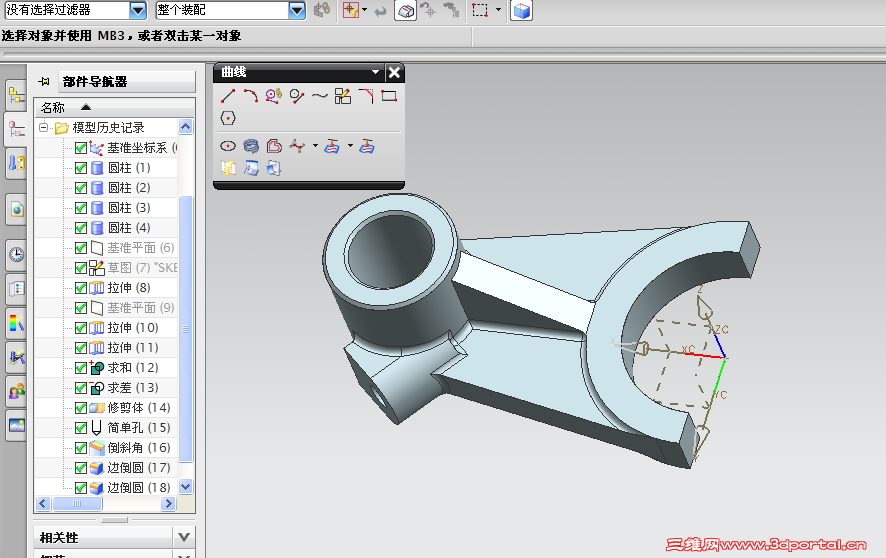Viewport: 886px width, 558px height.
Task: Open the 没有选择过滤器 selection filter dropdown
Action: click(x=138, y=10)
